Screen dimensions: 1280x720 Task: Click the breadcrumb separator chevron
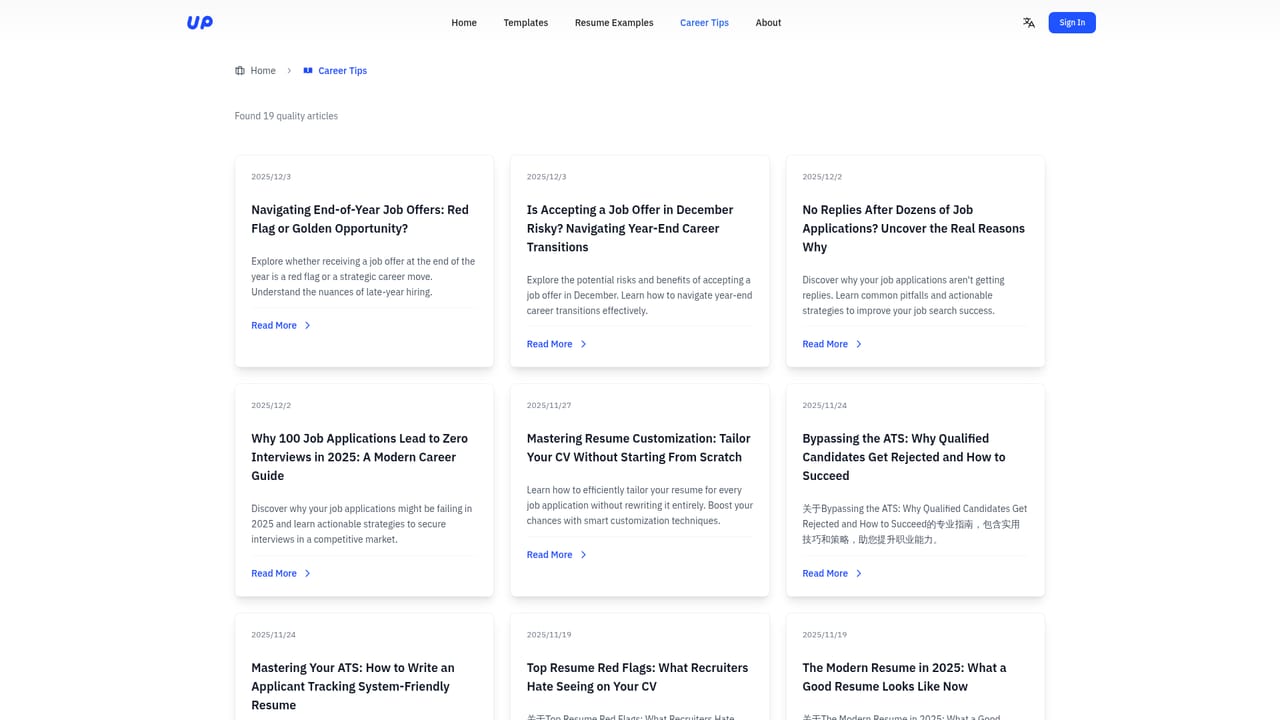click(x=289, y=71)
